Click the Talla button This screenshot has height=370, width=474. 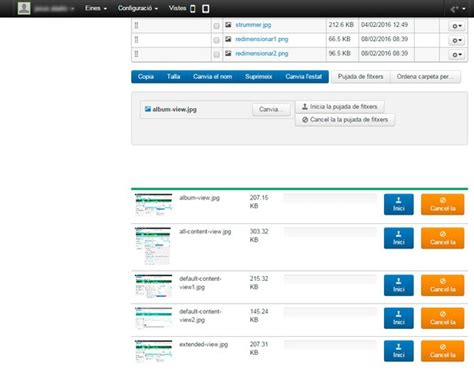click(x=174, y=77)
